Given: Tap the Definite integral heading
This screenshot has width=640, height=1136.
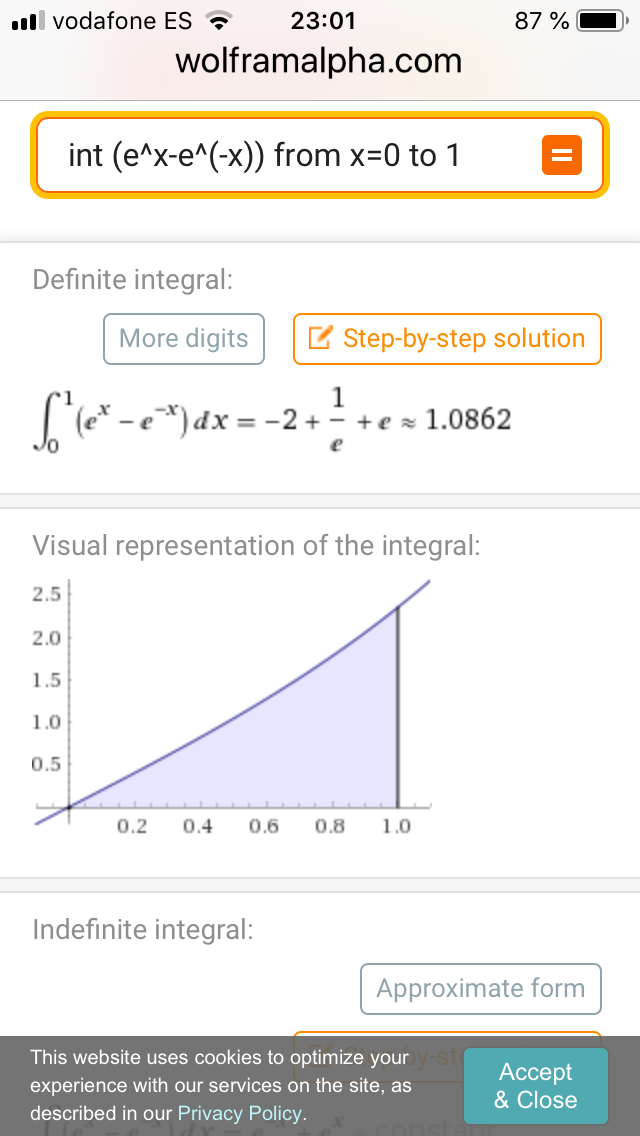Looking at the screenshot, I should (x=133, y=279).
